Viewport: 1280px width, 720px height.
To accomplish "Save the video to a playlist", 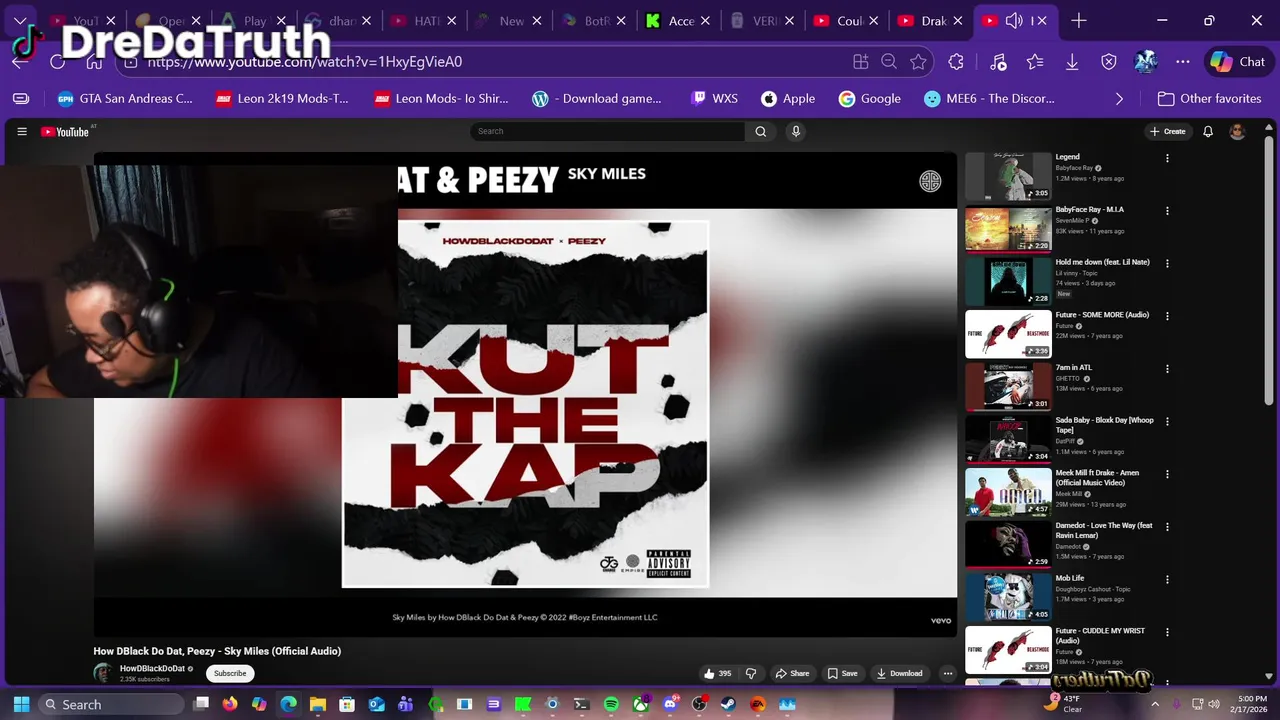I will (842, 673).
